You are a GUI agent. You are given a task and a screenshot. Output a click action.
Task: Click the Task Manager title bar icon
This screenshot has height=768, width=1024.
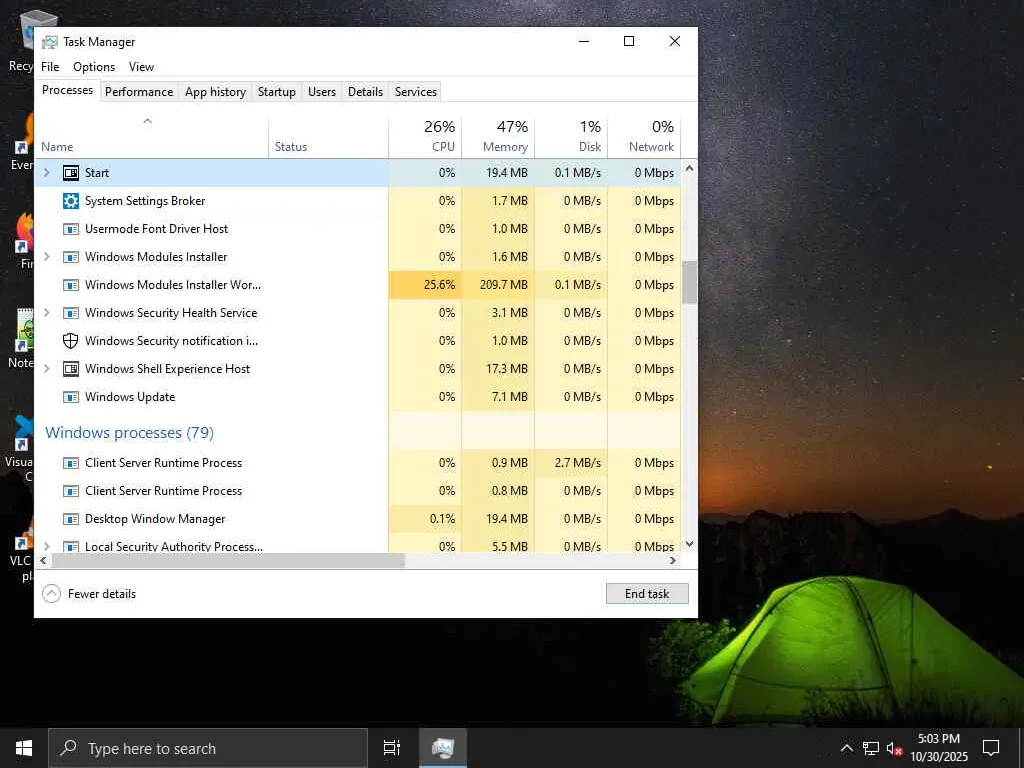tap(50, 42)
